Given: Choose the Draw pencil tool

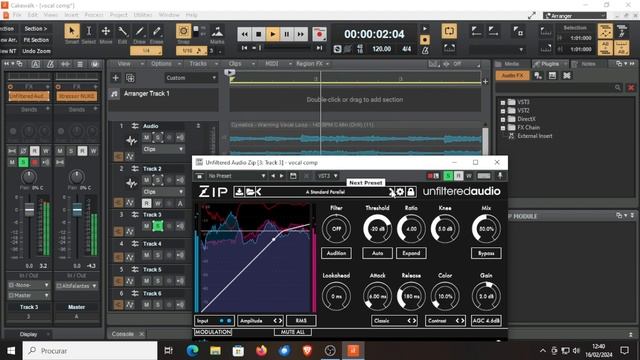Looking at the screenshot, I should click(140, 31).
